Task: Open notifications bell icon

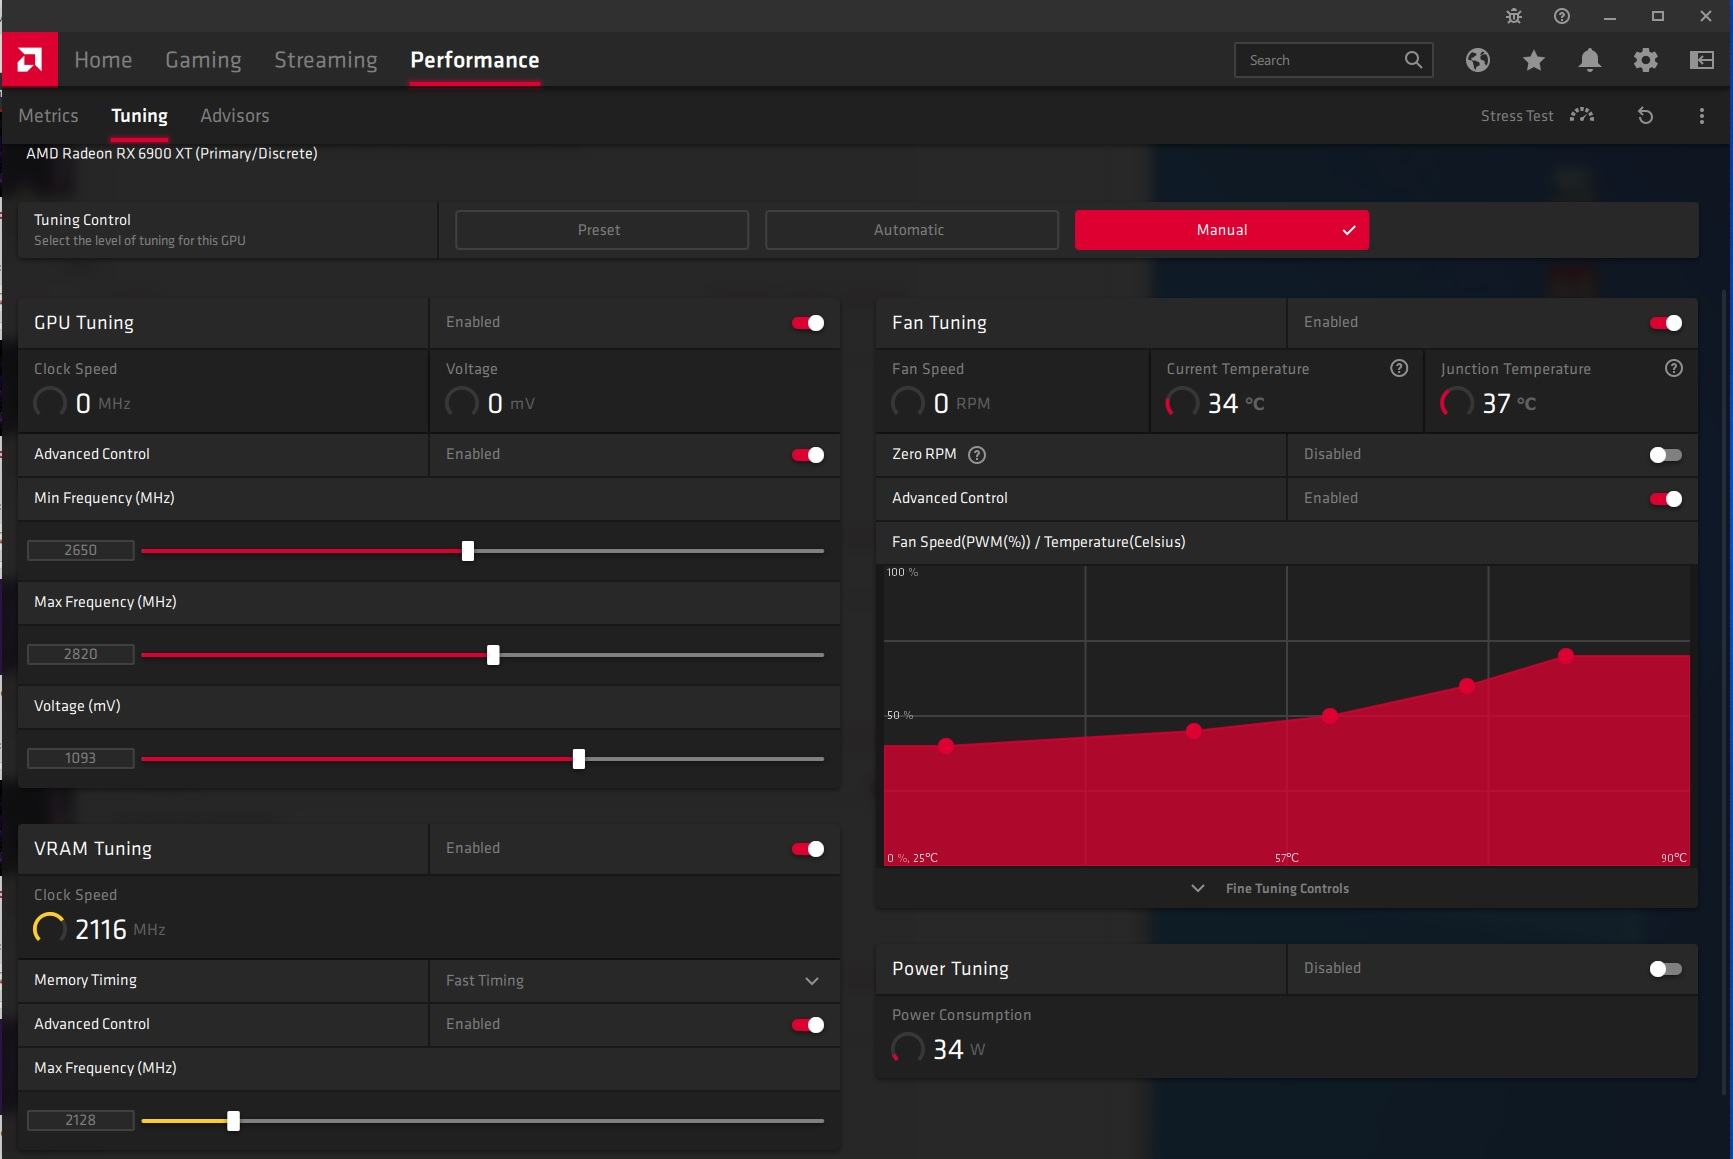Action: pos(1590,60)
